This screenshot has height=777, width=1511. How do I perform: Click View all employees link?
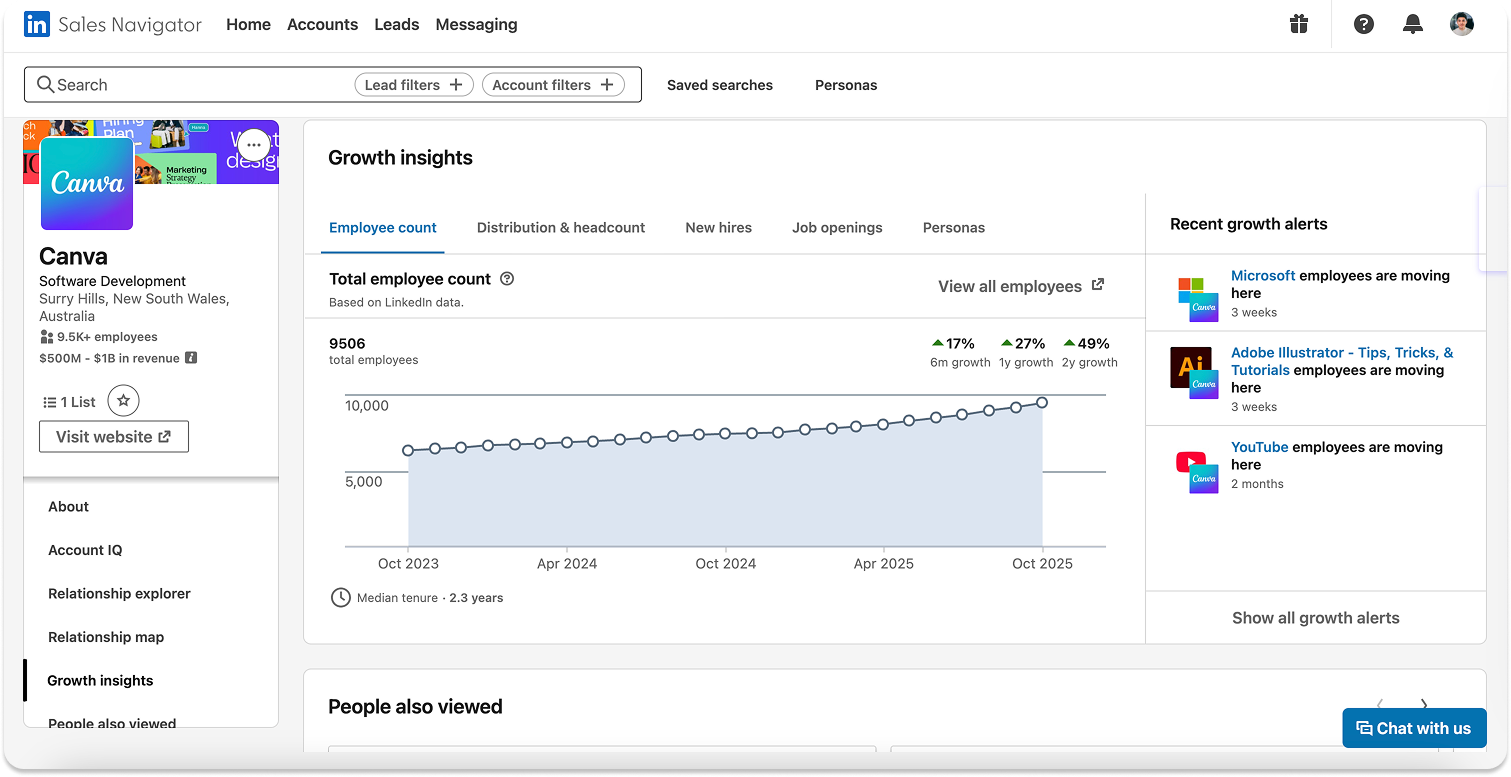click(x=1021, y=286)
